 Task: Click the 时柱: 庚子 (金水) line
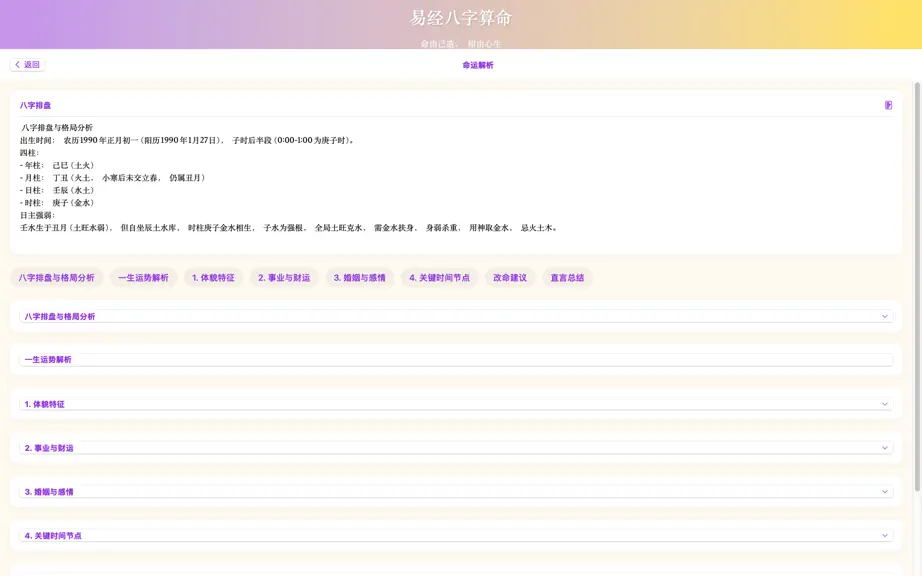pyautogui.click(x=57, y=203)
